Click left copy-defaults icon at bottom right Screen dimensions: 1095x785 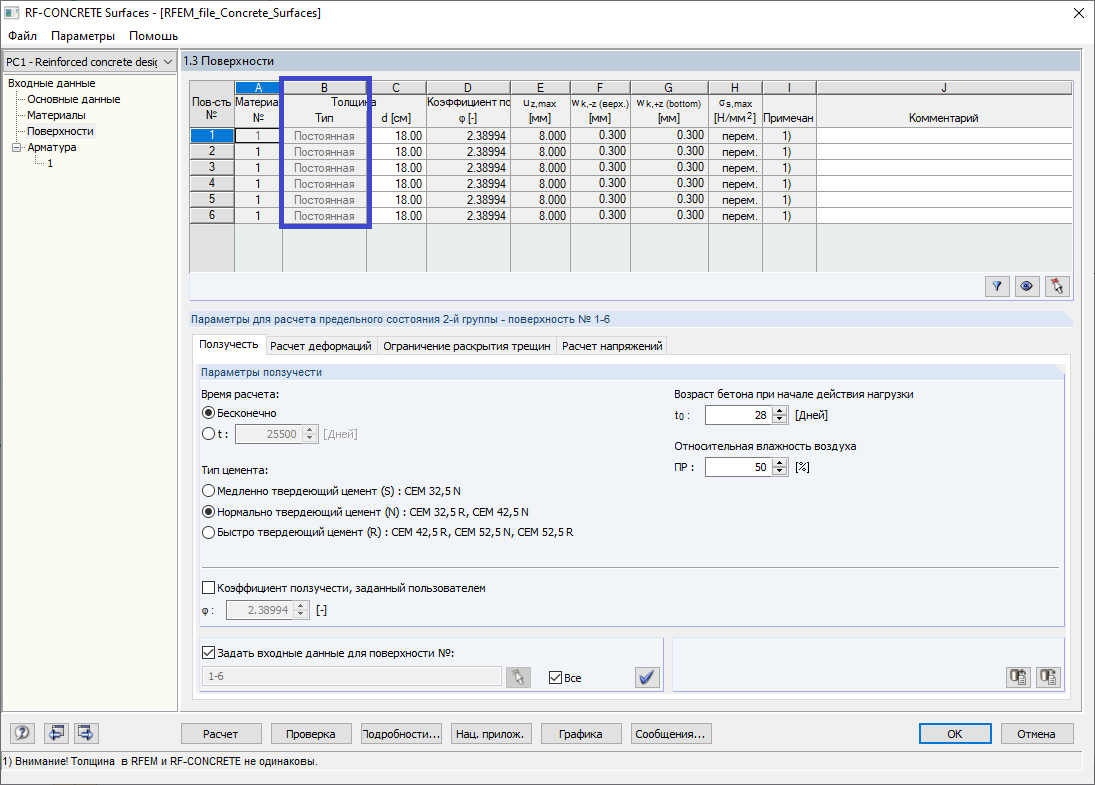point(1018,677)
